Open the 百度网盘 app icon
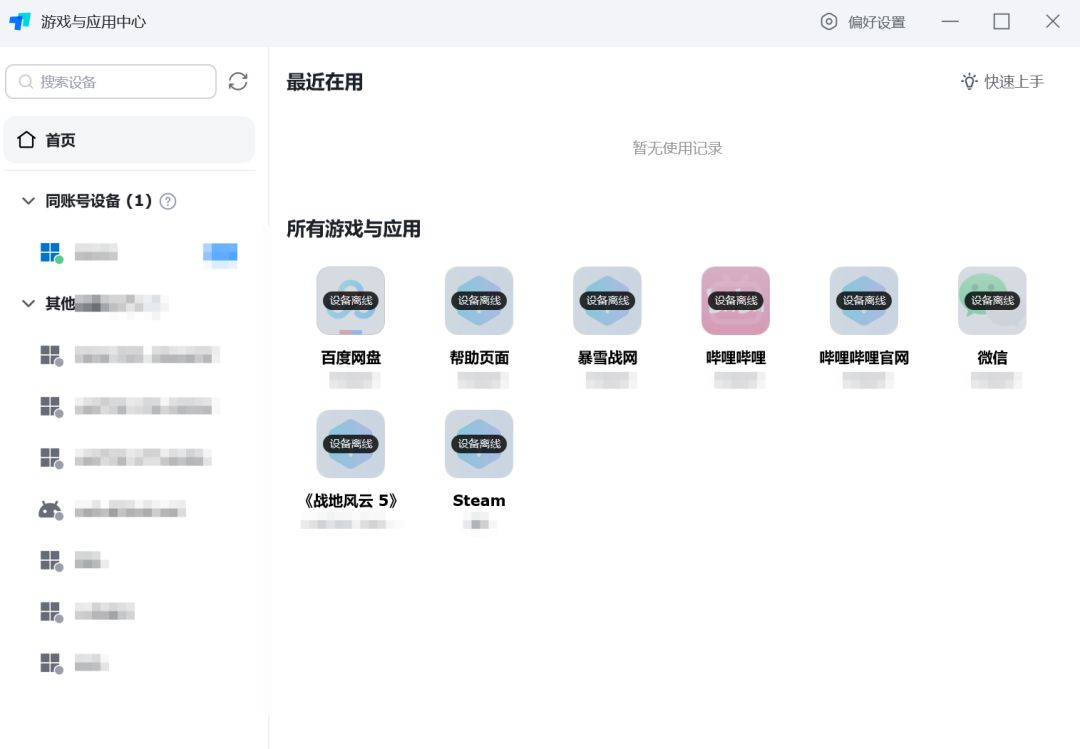Image resolution: width=1080 pixels, height=749 pixels. pyautogui.click(x=351, y=300)
